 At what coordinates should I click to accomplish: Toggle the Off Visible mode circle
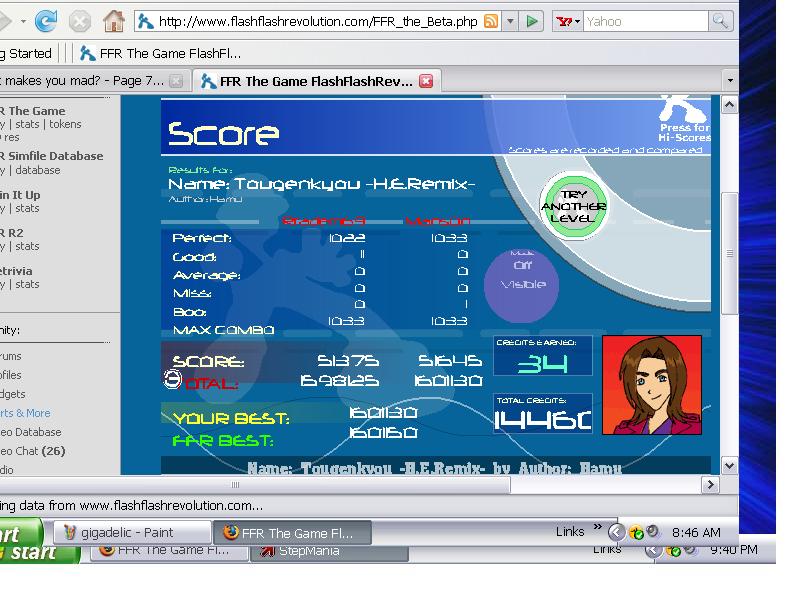[521, 285]
